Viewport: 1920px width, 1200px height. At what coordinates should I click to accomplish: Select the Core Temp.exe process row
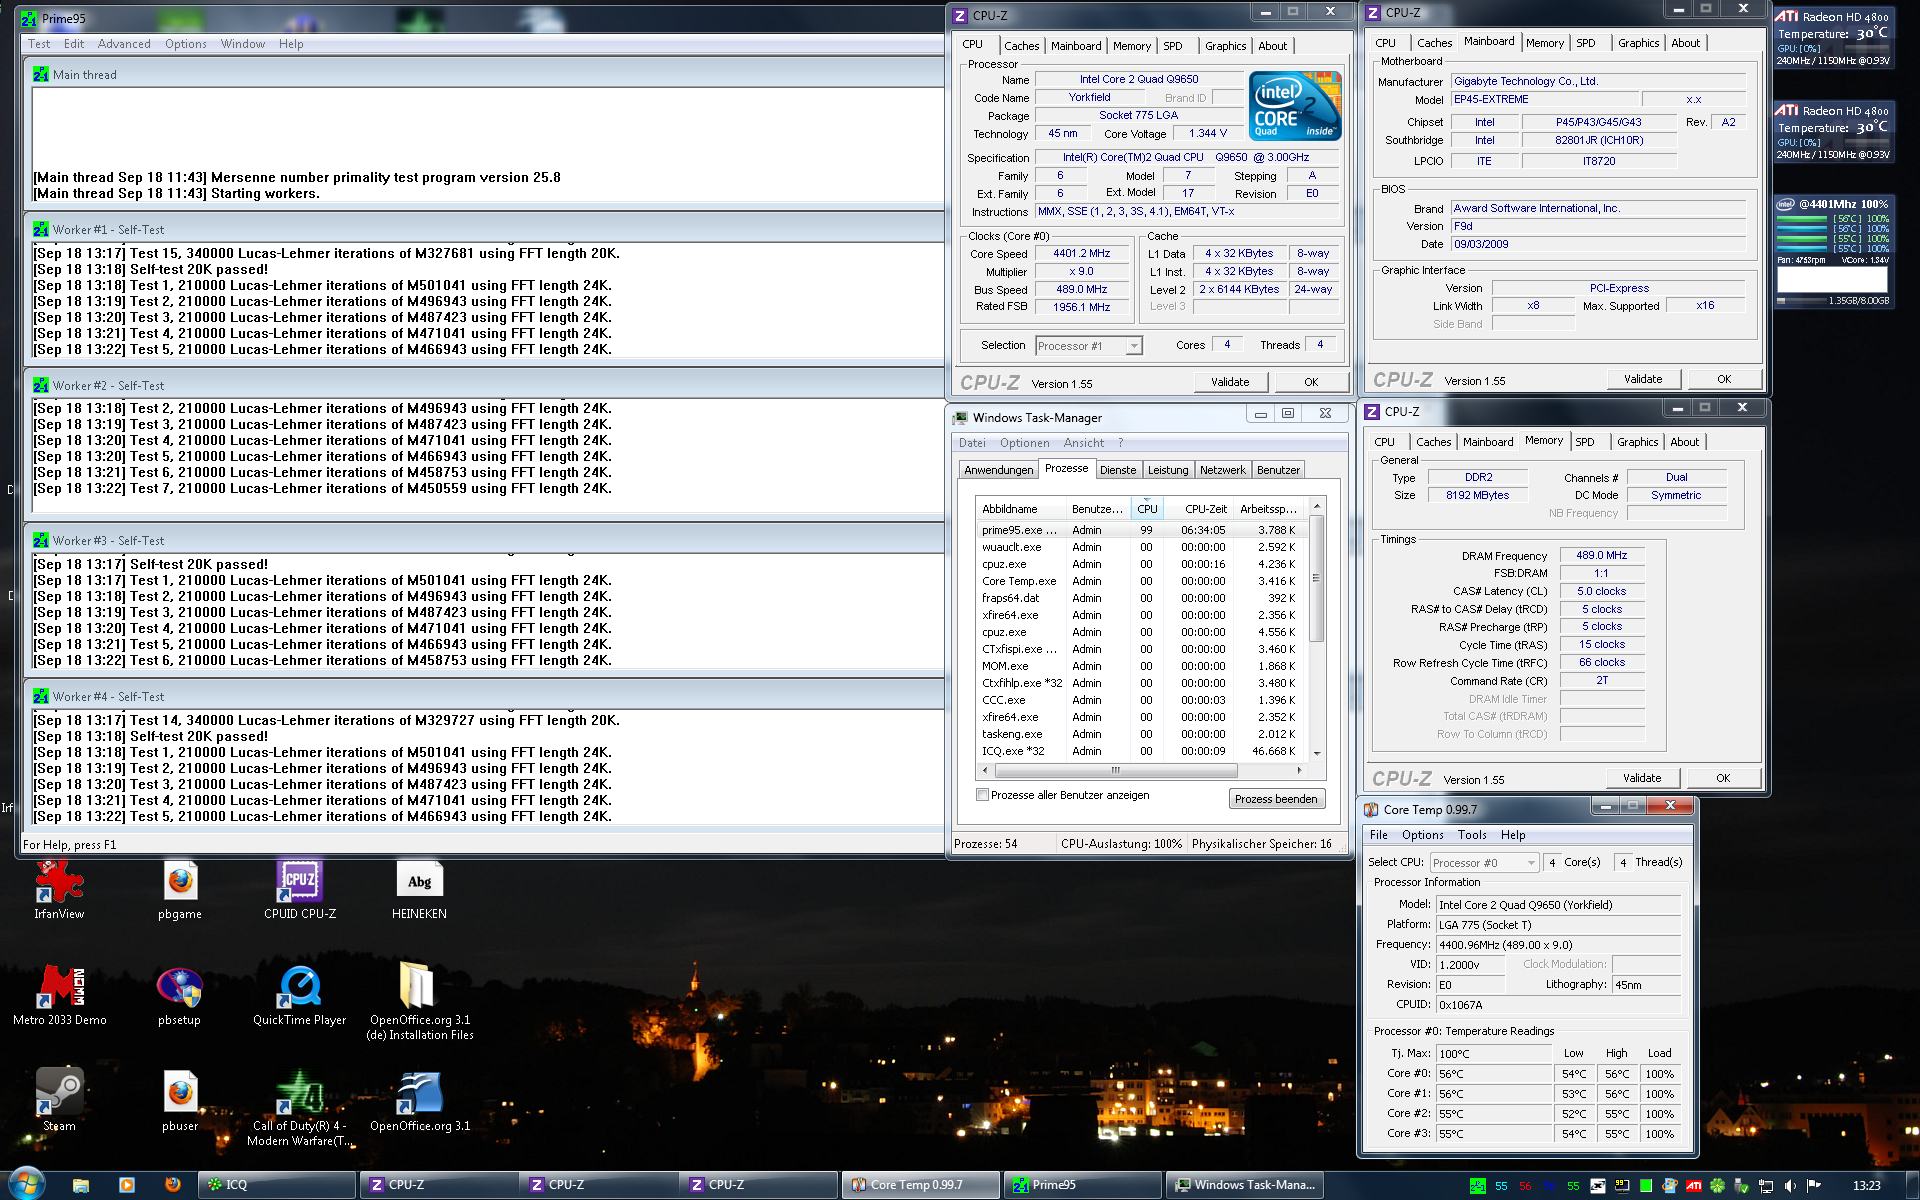coord(1142,581)
